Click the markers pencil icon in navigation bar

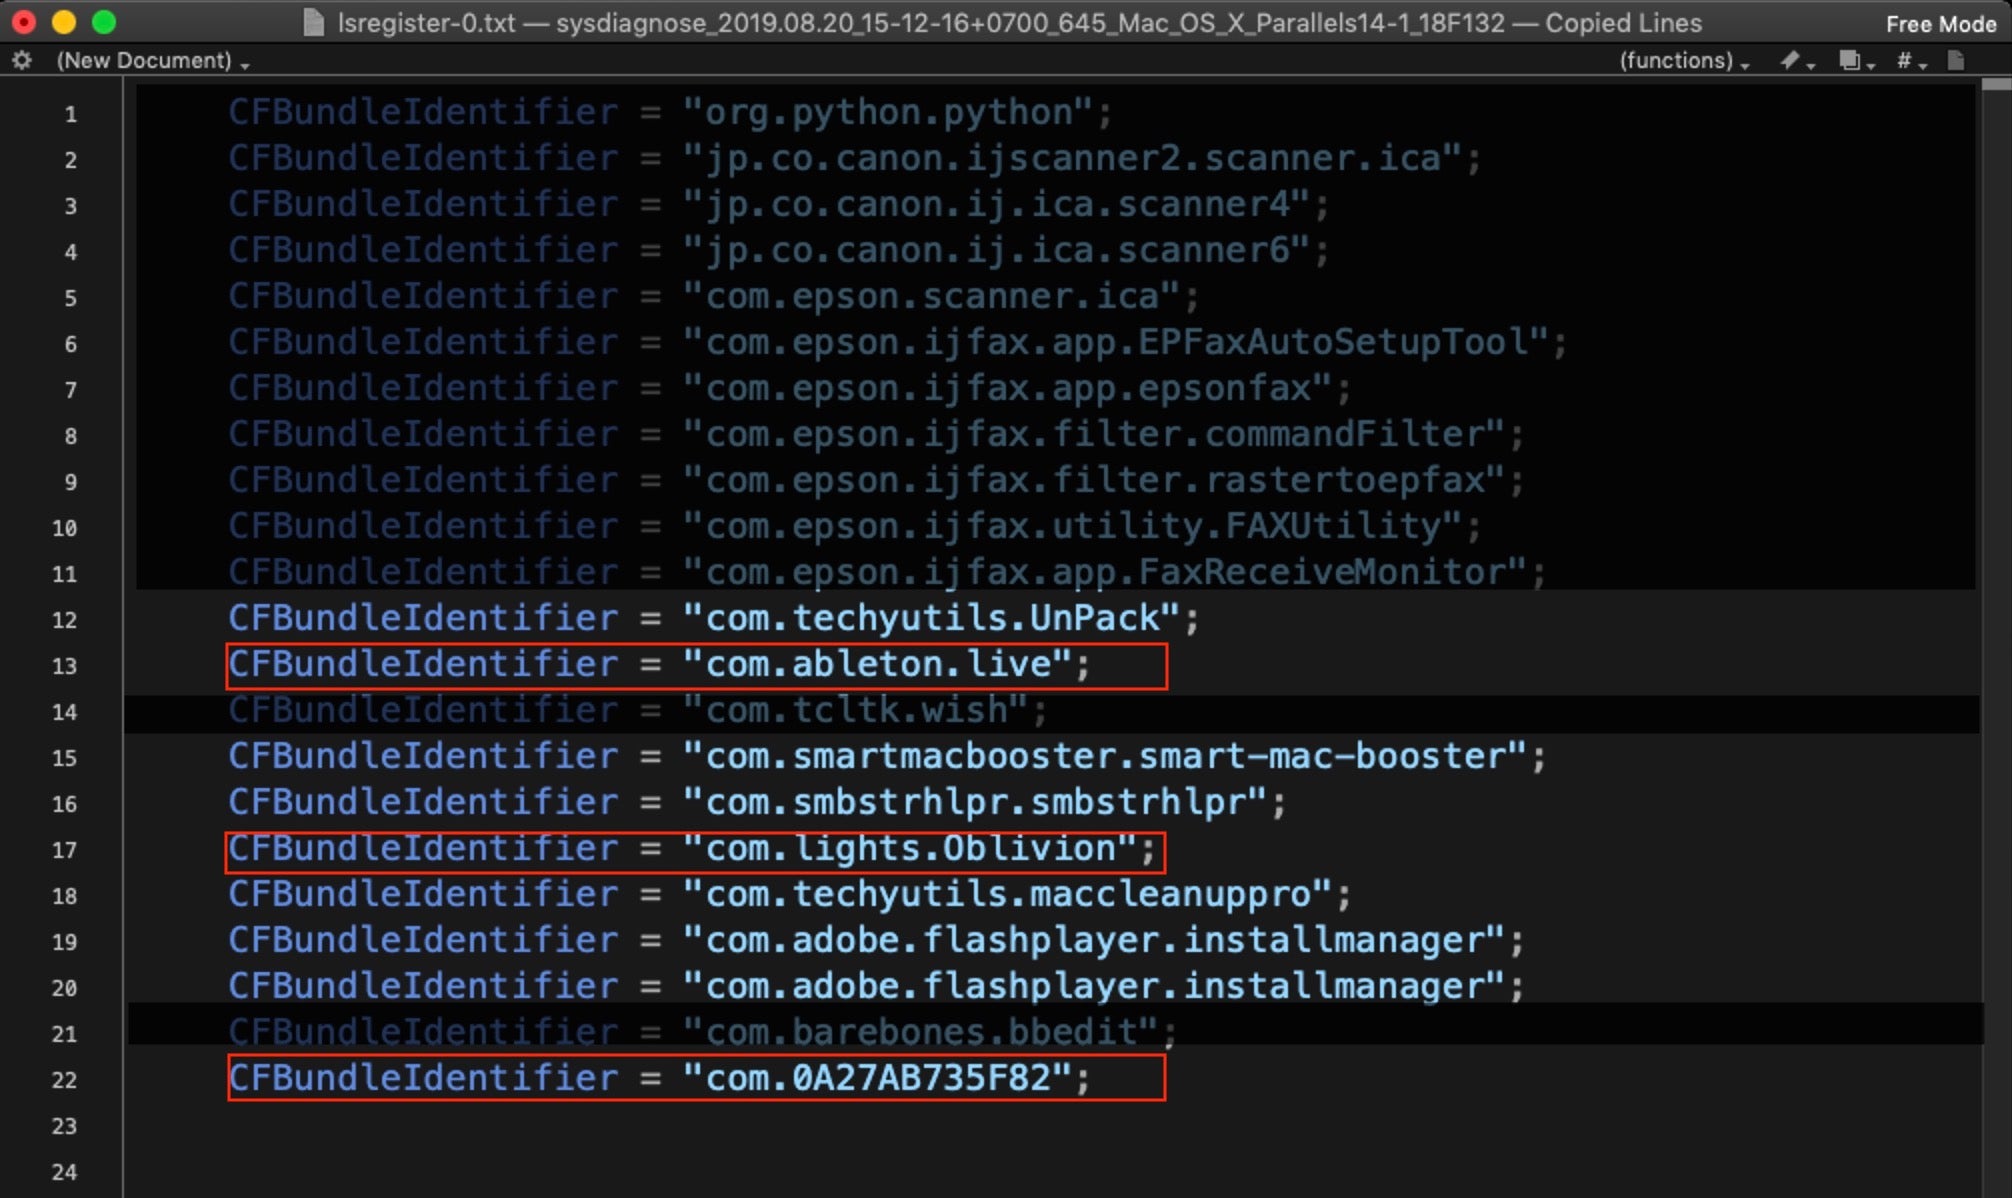[x=1790, y=61]
